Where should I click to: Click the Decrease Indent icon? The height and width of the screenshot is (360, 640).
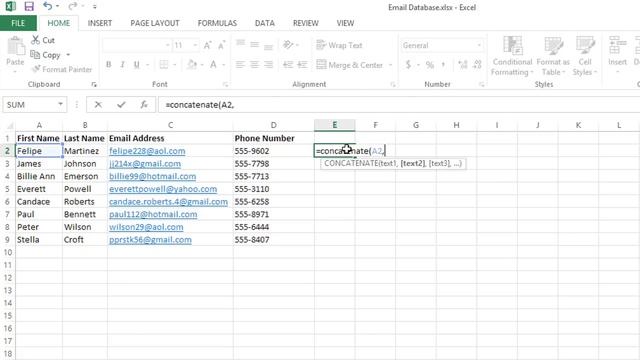pyautogui.click(x=288, y=64)
